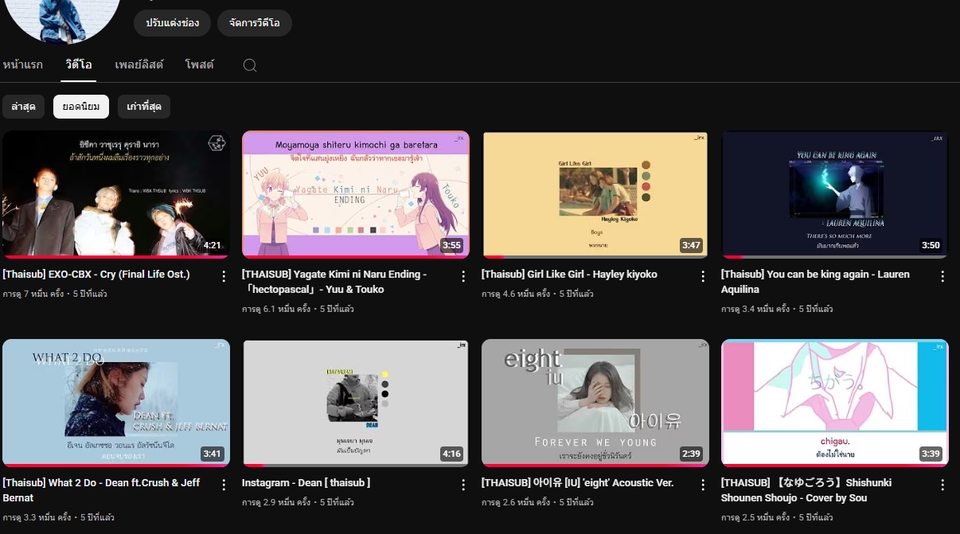960x534 pixels.
Task: Click the 'การดู 3.4 หมื่น ครั้ง' view count text
Action: click(x=756, y=309)
